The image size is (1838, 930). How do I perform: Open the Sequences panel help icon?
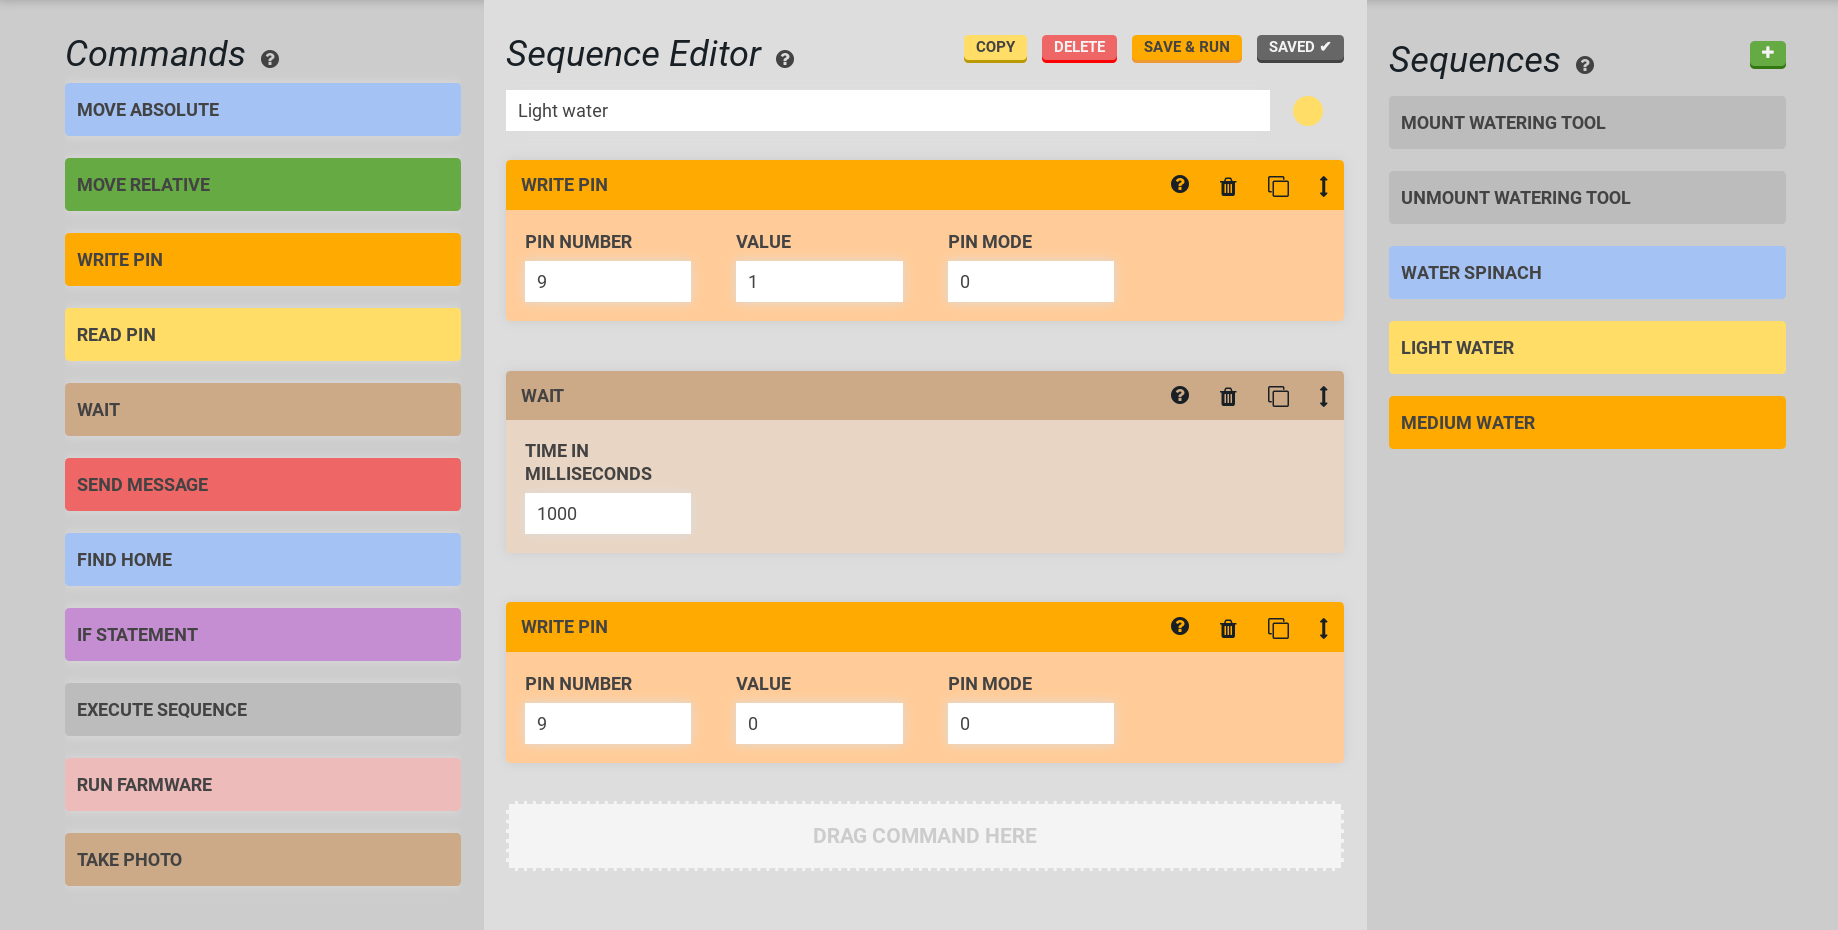coord(1585,65)
